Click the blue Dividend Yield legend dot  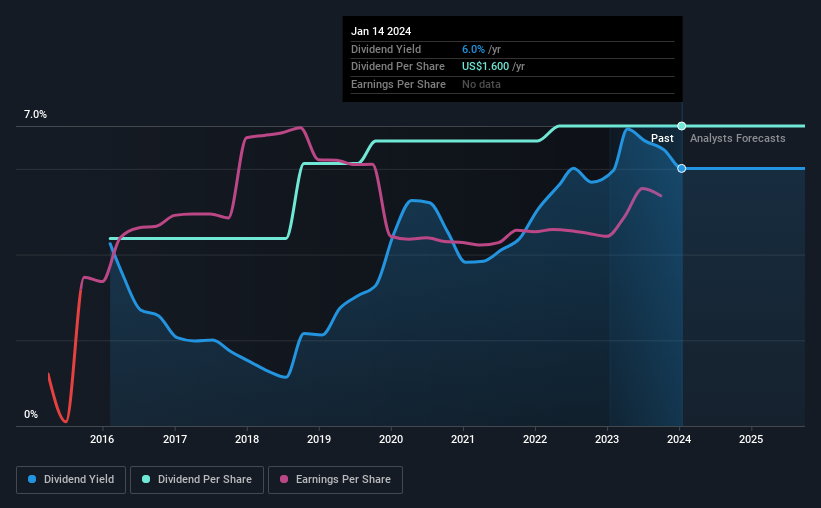coord(32,479)
